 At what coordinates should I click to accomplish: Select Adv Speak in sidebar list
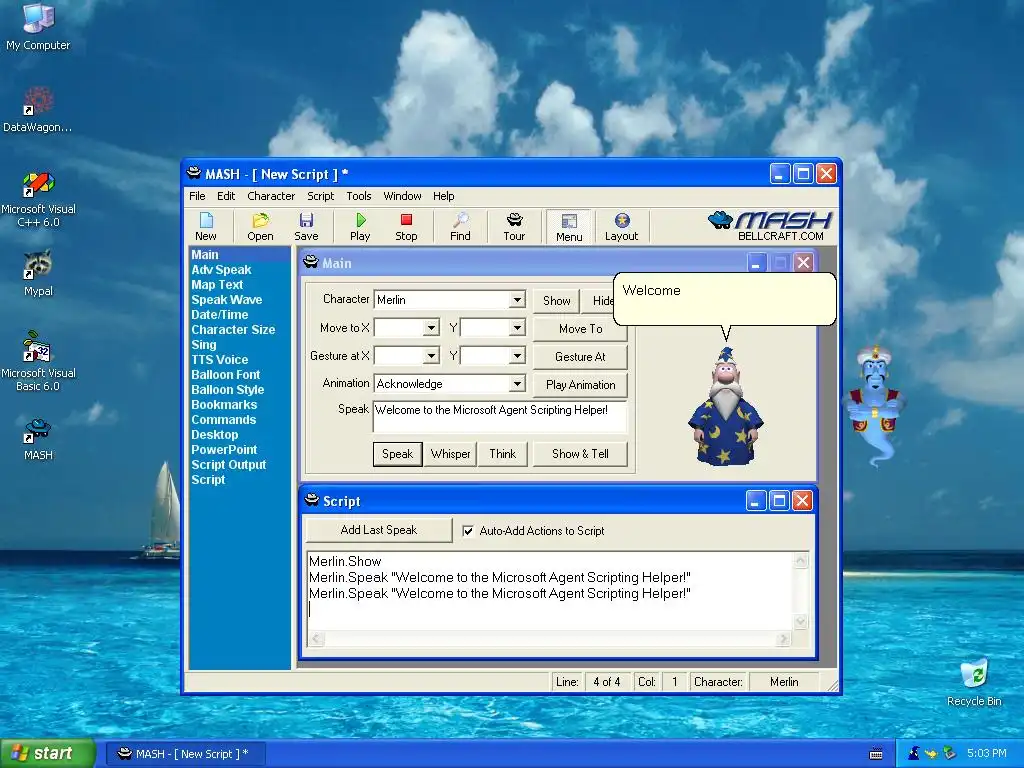click(x=221, y=270)
